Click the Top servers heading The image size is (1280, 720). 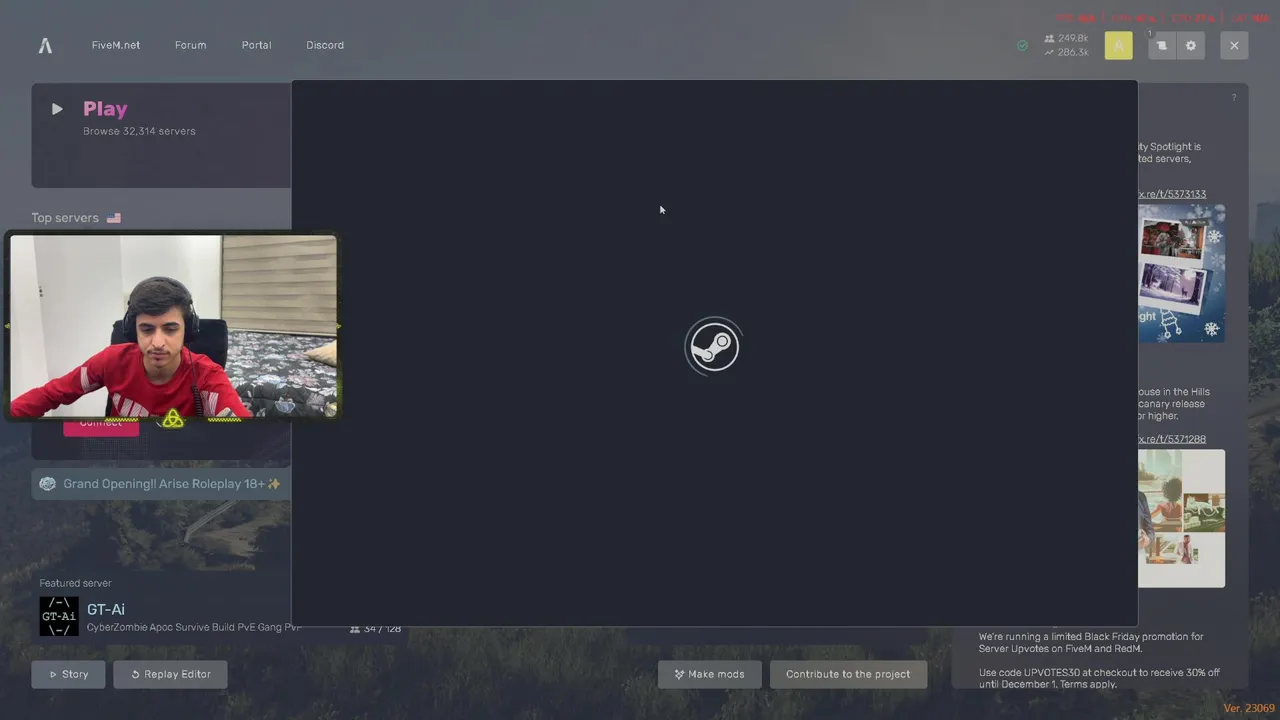65,218
